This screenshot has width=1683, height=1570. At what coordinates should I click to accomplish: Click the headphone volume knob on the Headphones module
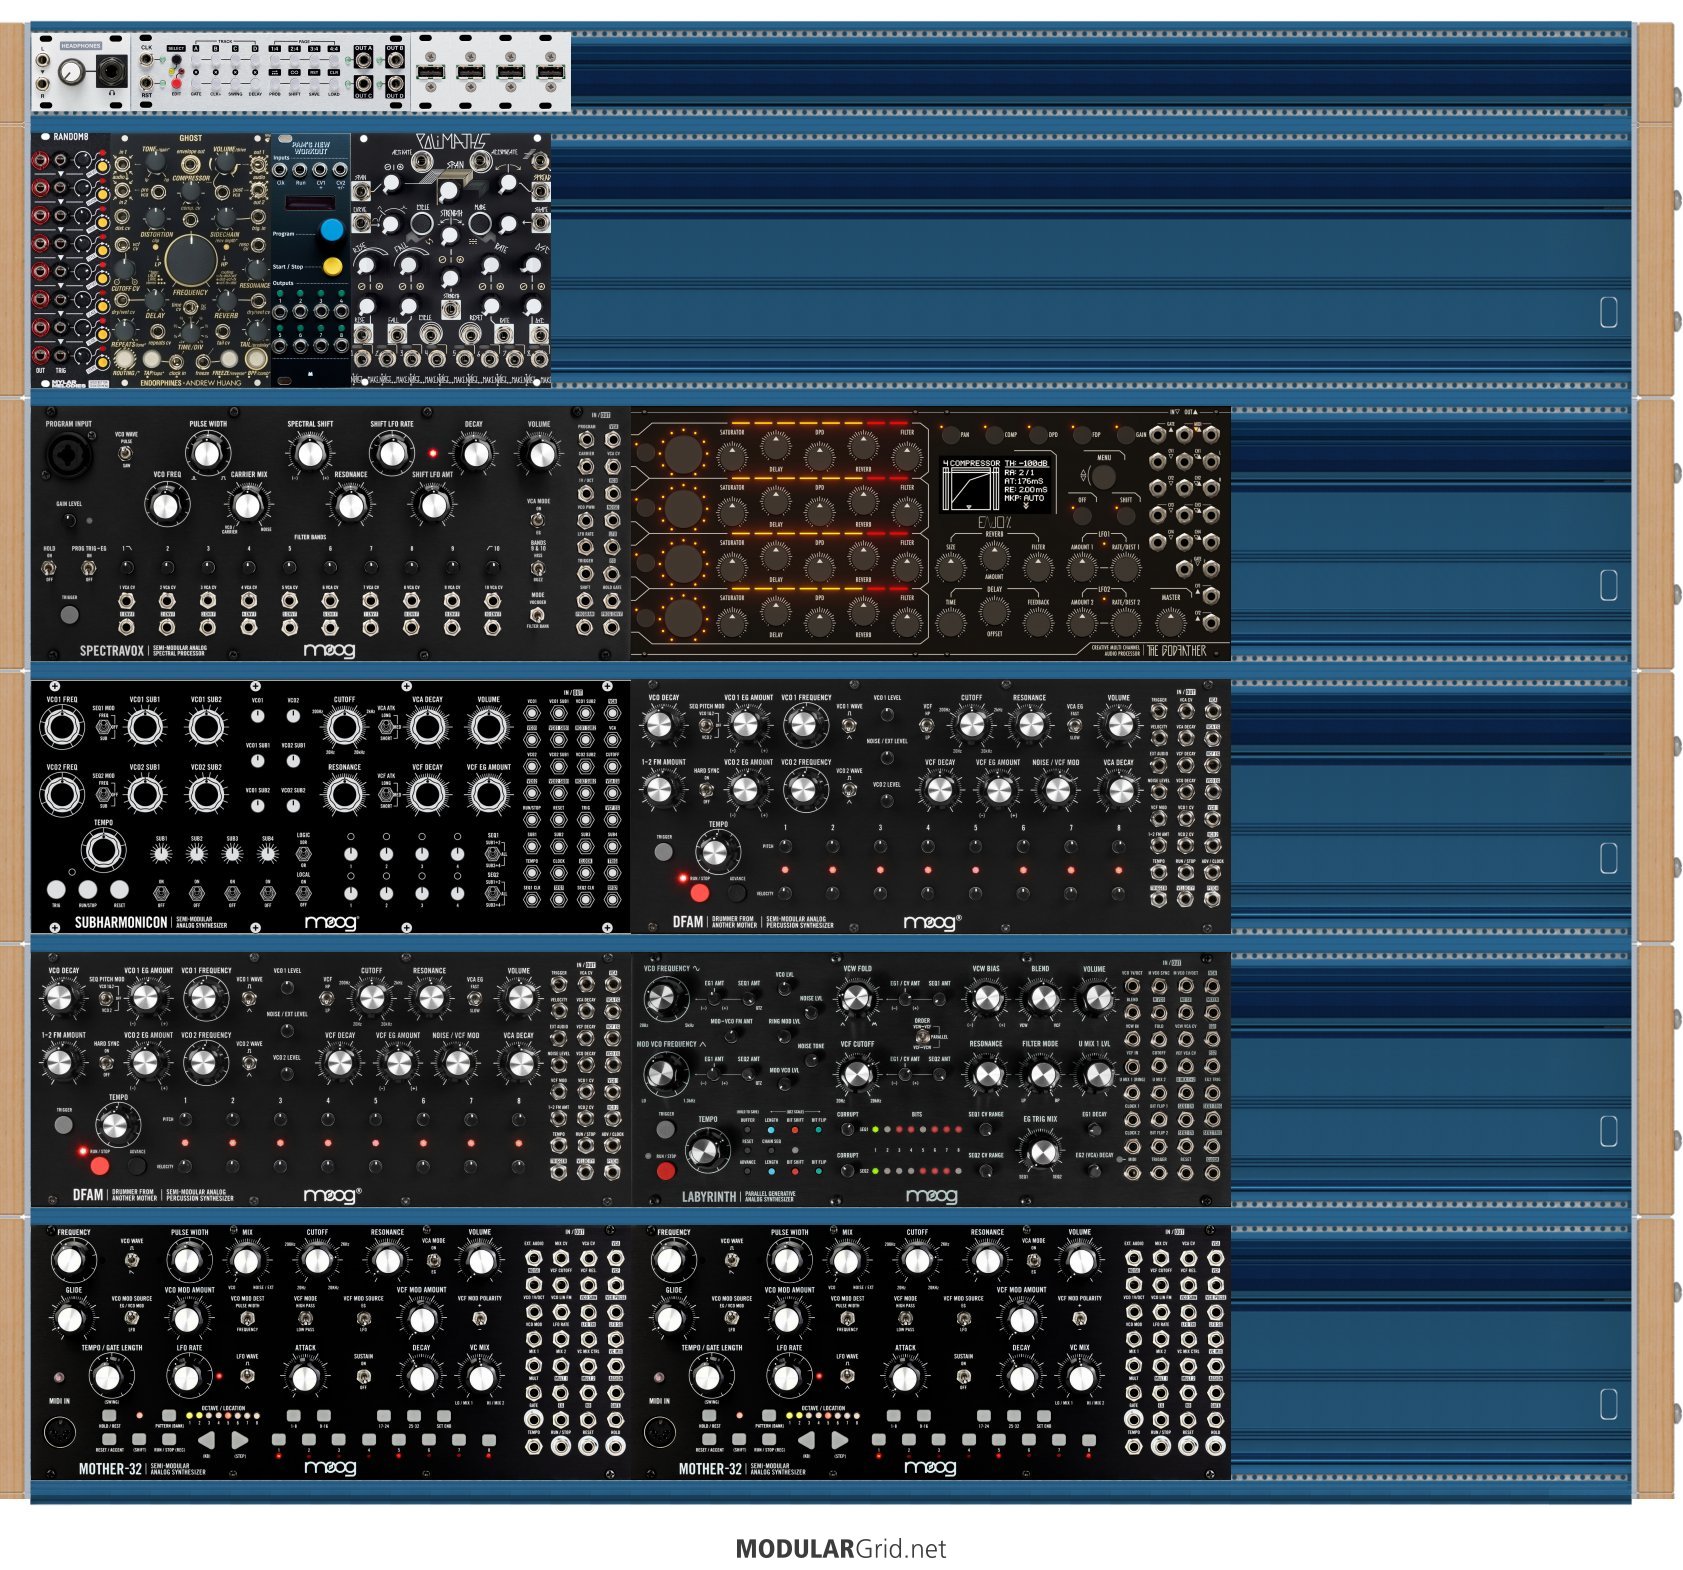(71, 71)
